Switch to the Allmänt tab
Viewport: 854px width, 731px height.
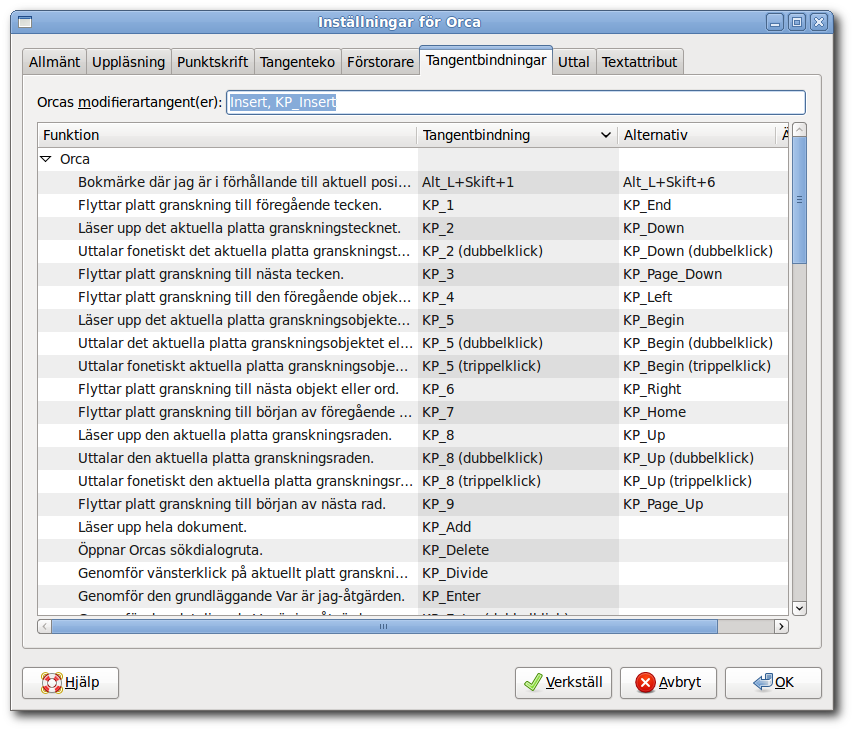[54, 62]
